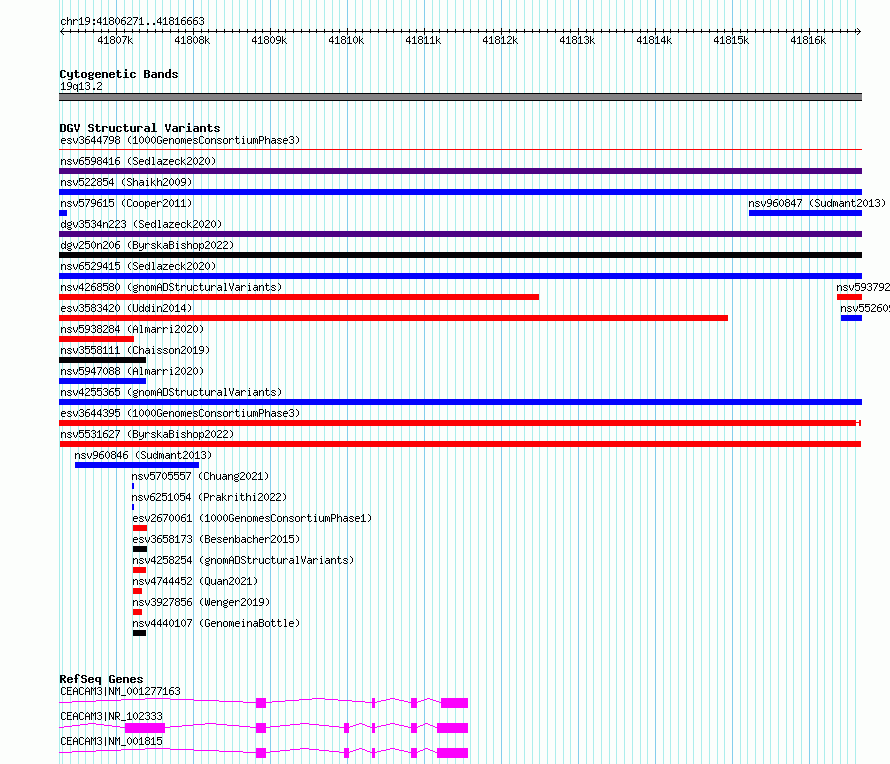This screenshot has height=764, width=890.
Task: Select the last exon of CEACAM3 NM_001815
Action: click(452, 753)
